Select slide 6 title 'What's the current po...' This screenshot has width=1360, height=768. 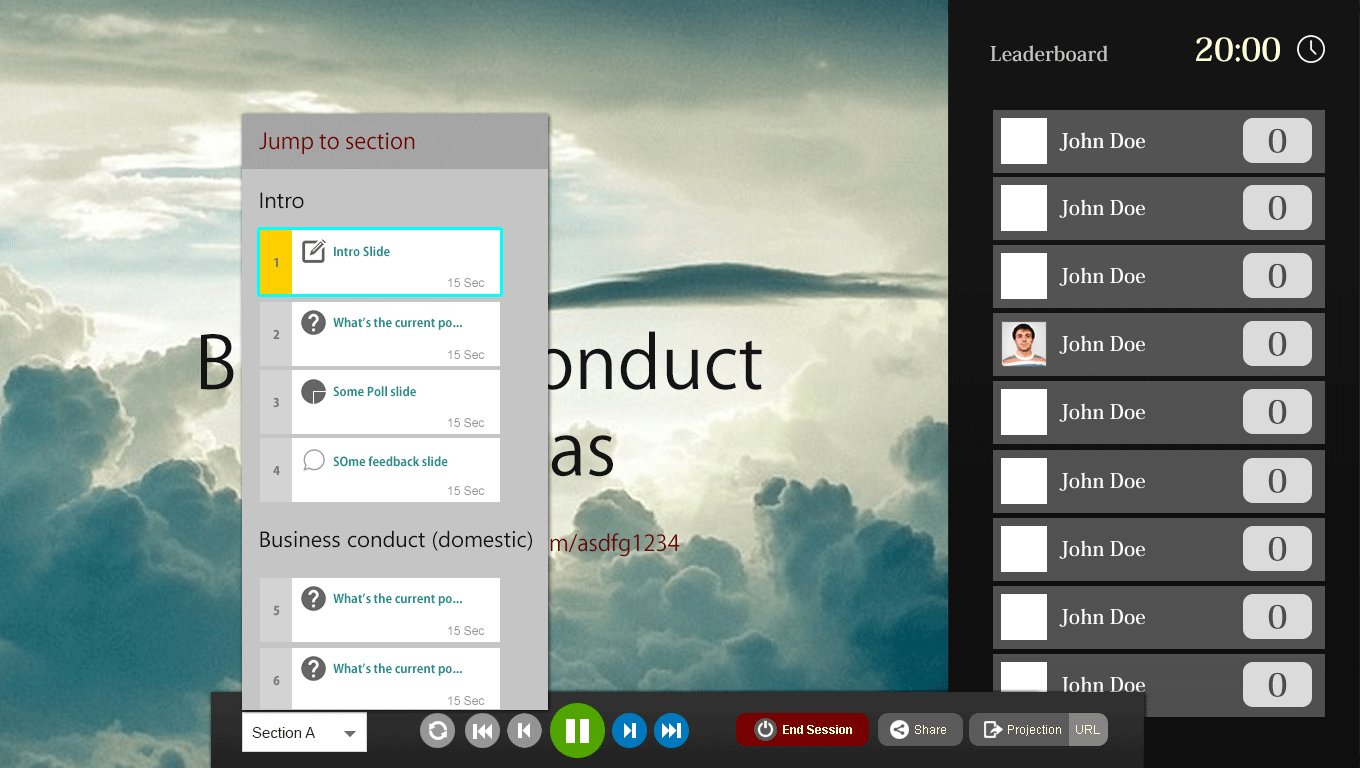point(398,669)
